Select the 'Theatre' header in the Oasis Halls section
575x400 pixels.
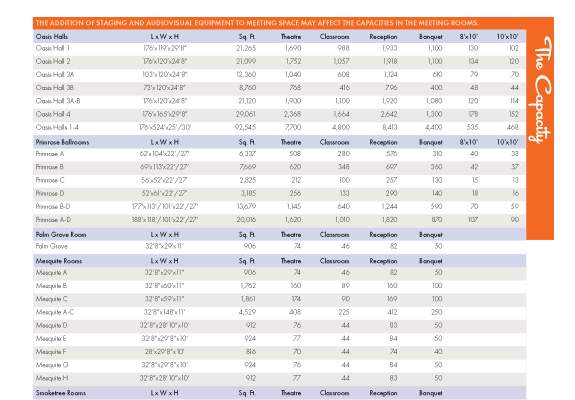(291, 37)
